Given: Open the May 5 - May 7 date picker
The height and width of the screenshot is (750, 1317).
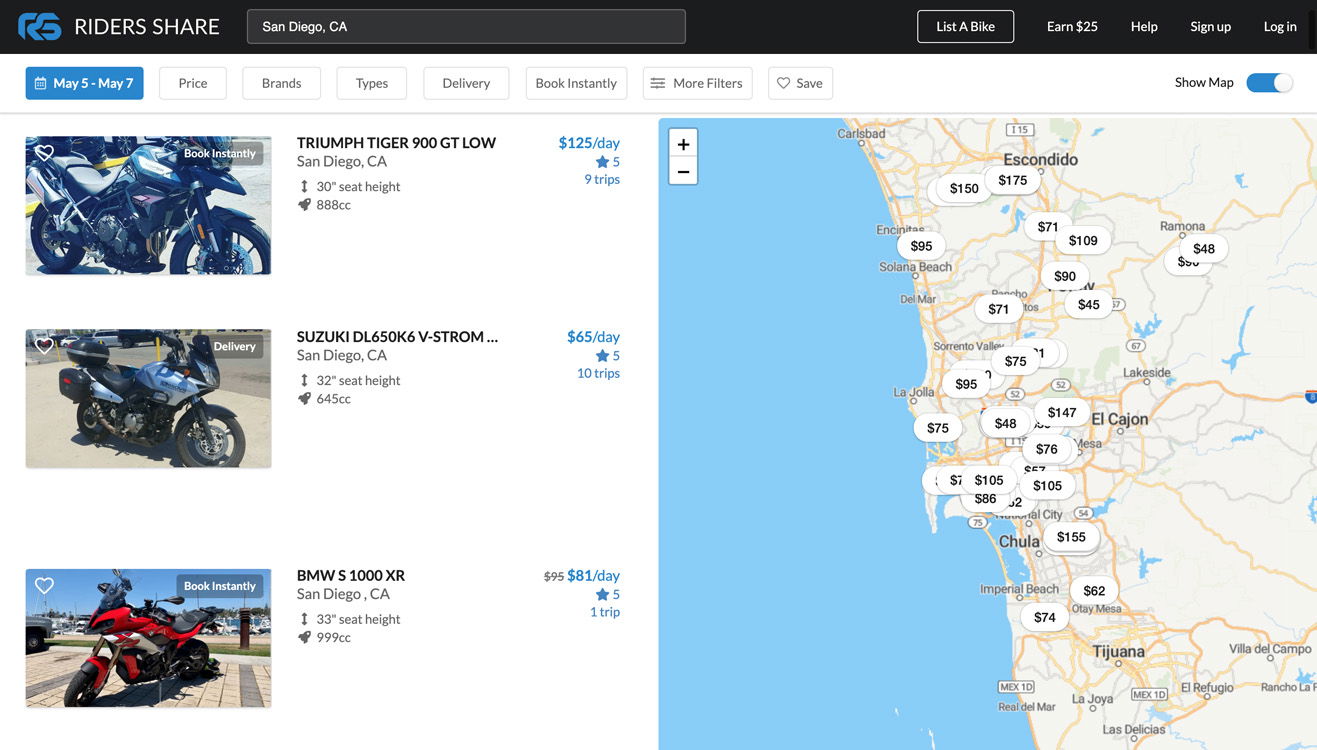Looking at the screenshot, I should tap(84, 83).
